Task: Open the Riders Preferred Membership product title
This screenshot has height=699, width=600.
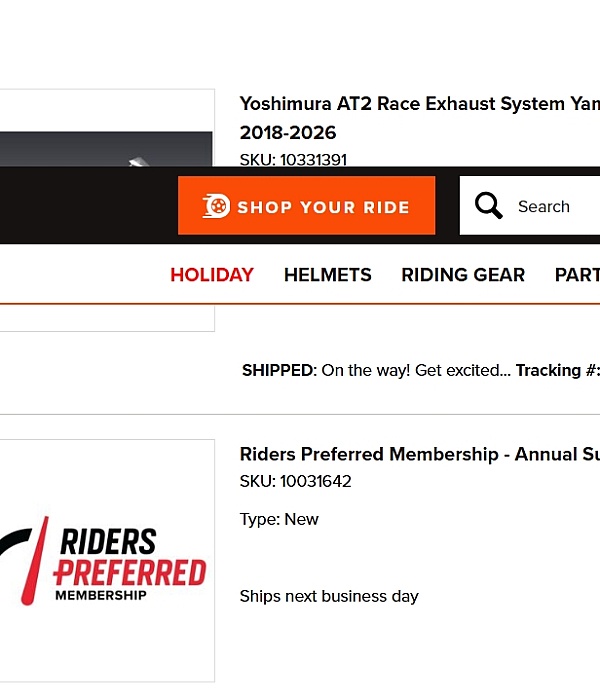Action: click(419, 454)
